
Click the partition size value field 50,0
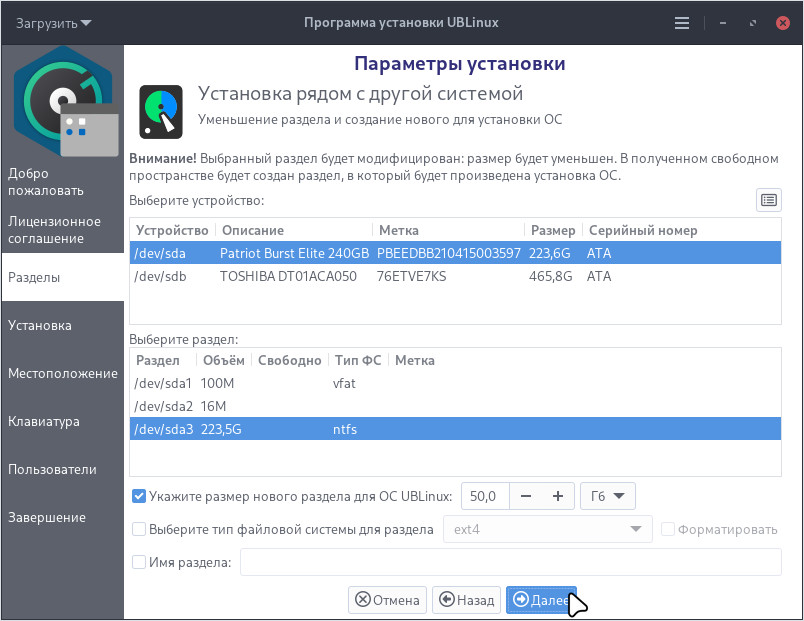coord(485,496)
